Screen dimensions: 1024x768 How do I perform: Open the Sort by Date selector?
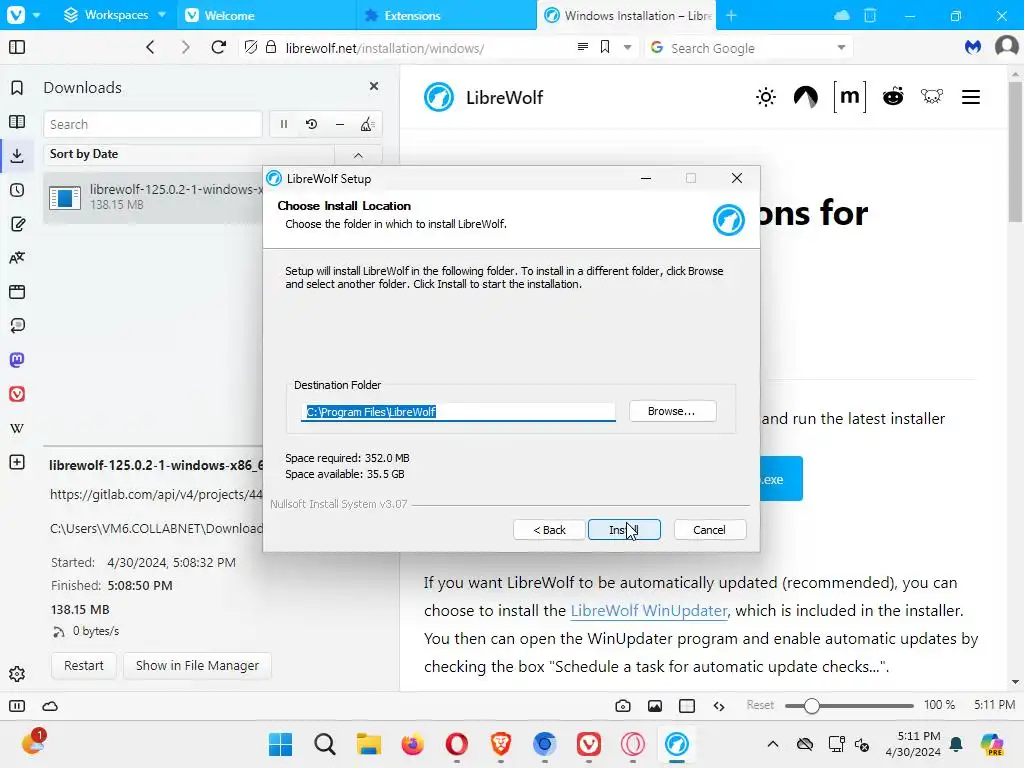point(189,154)
